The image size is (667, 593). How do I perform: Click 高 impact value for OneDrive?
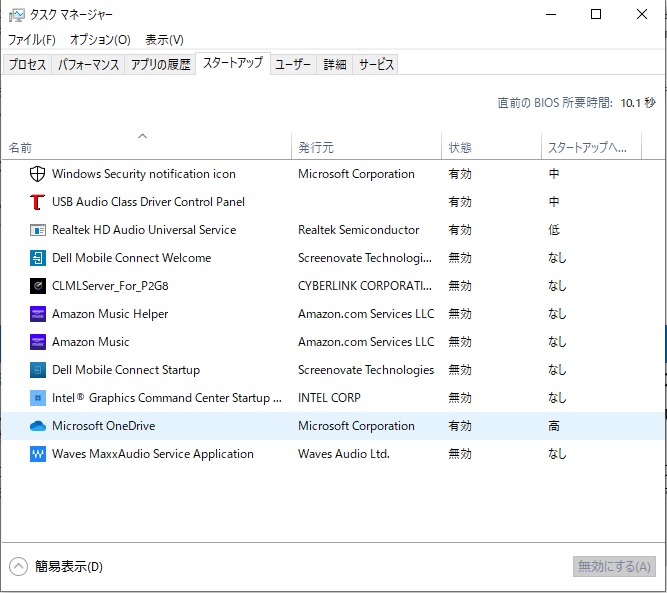click(554, 426)
